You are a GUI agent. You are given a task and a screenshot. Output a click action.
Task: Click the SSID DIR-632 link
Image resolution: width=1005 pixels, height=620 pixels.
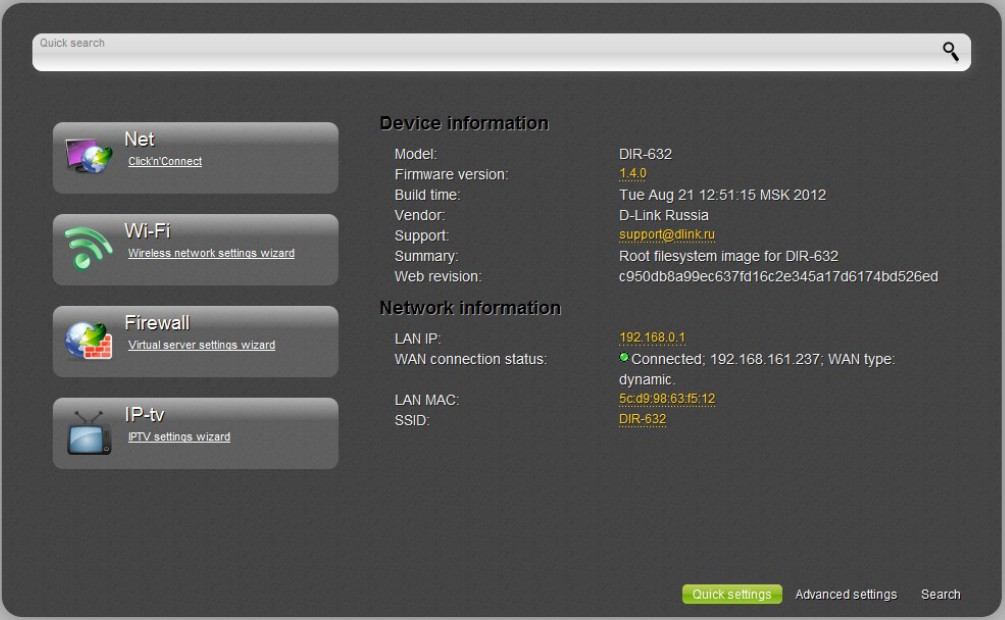tap(642, 419)
